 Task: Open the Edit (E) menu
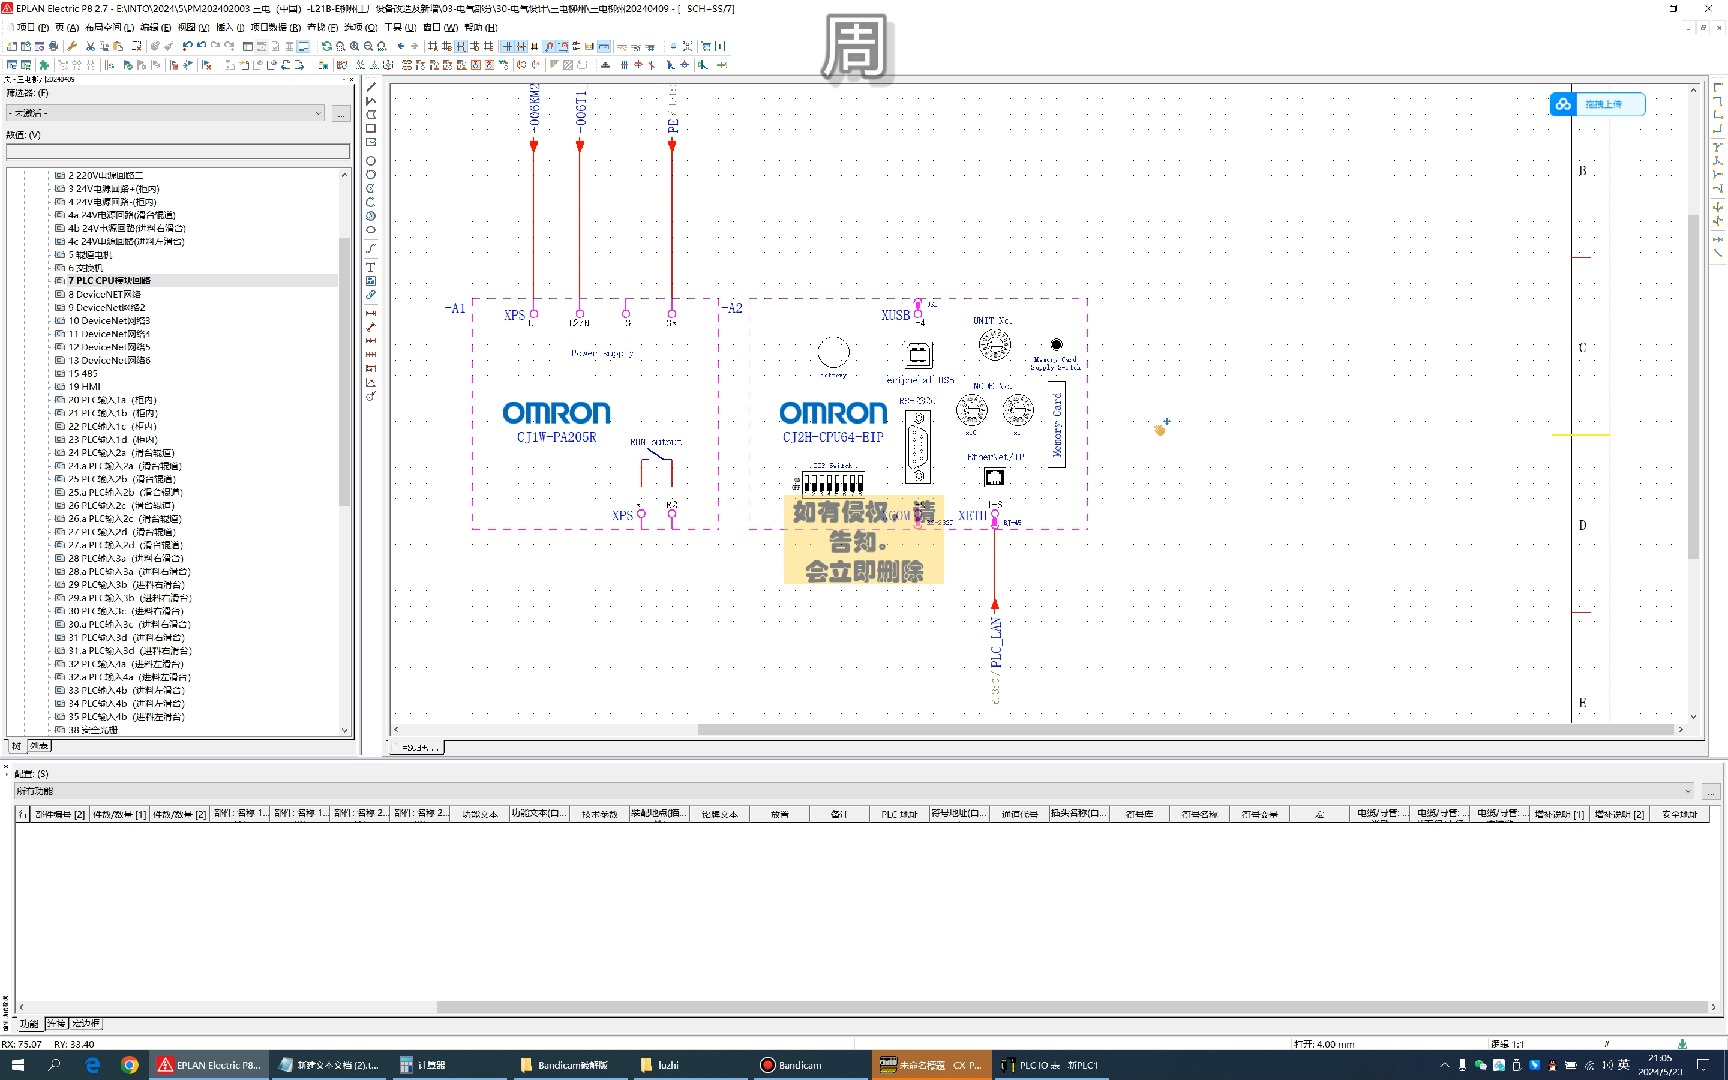155,28
